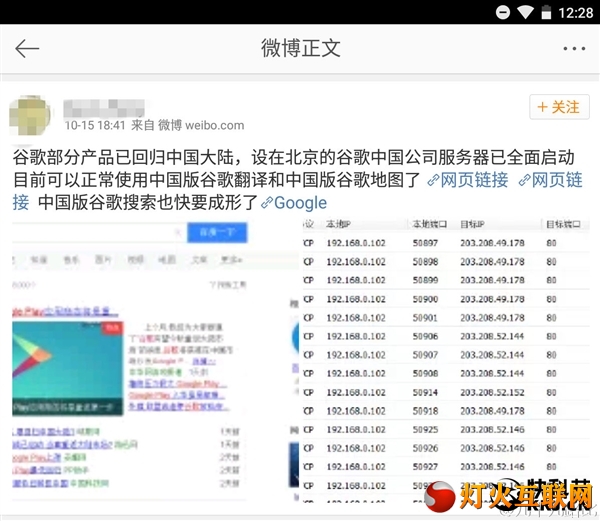Select port cell 50914 in table
The height and width of the screenshot is (521, 600).
[x=425, y=392]
